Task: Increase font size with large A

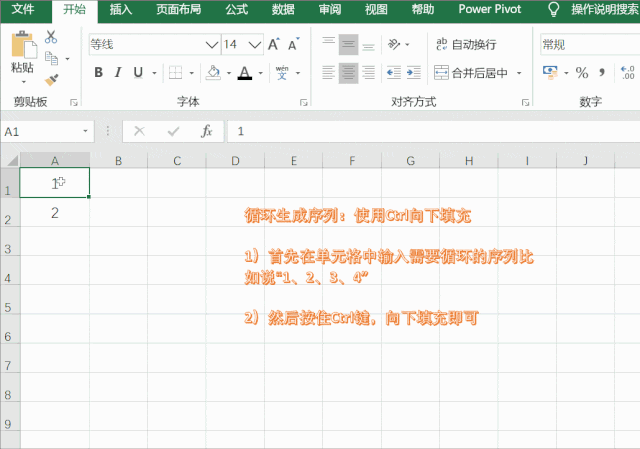Action: [x=273, y=44]
